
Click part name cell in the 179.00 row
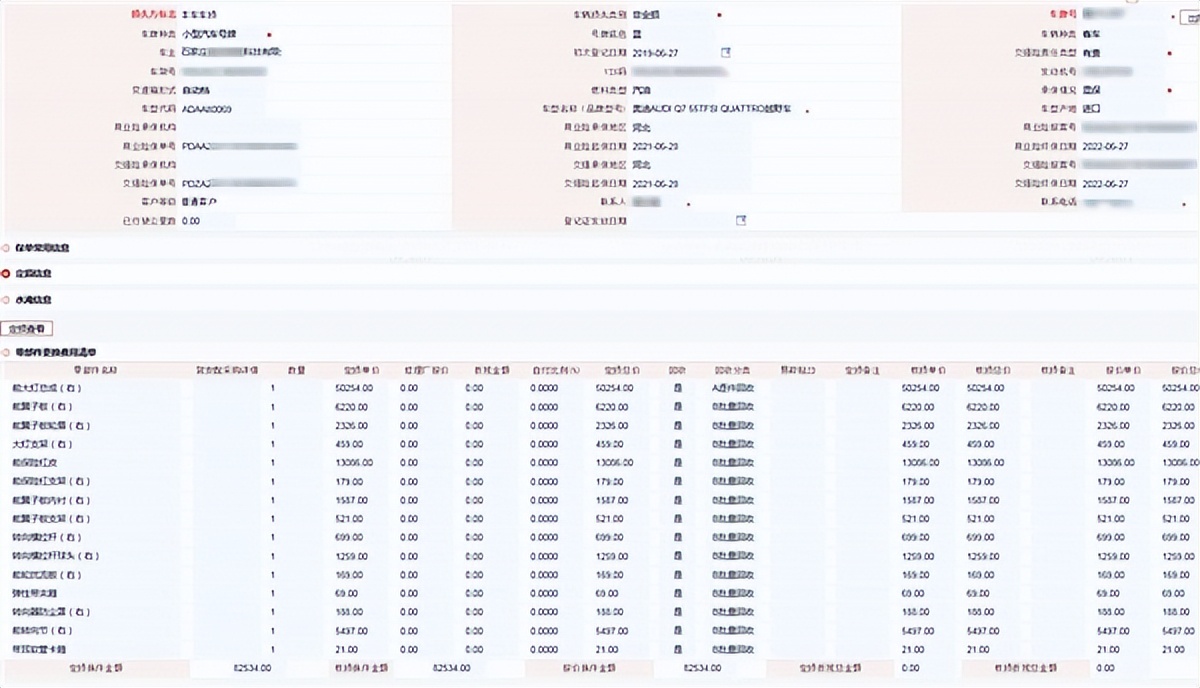[52, 481]
